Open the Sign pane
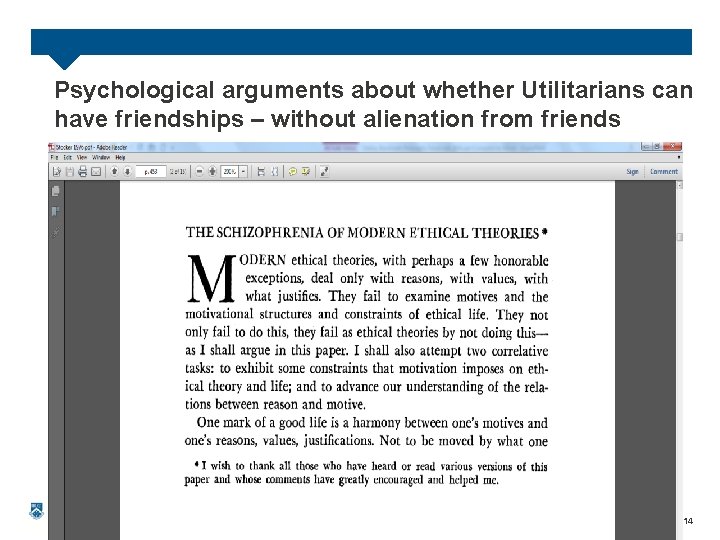 pos(632,172)
